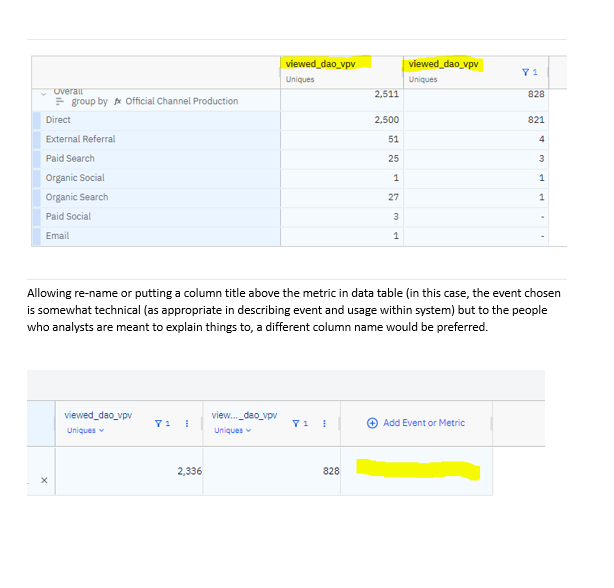Click the fx formula icon beside Official Channel Production
The height and width of the screenshot is (588, 614).
(x=117, y=101)
